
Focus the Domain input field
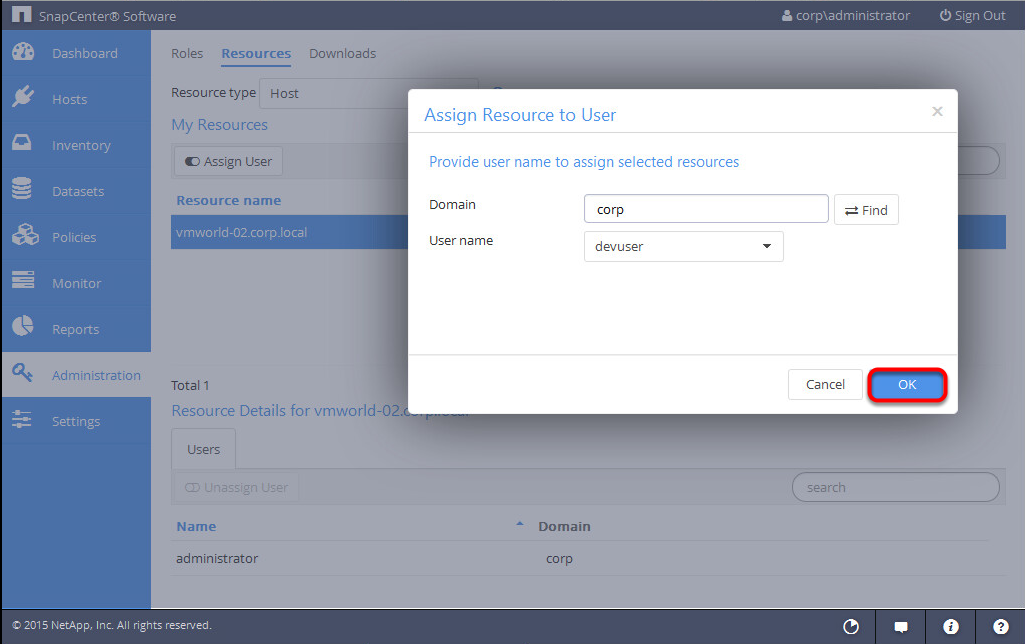[x=706, y=209]
